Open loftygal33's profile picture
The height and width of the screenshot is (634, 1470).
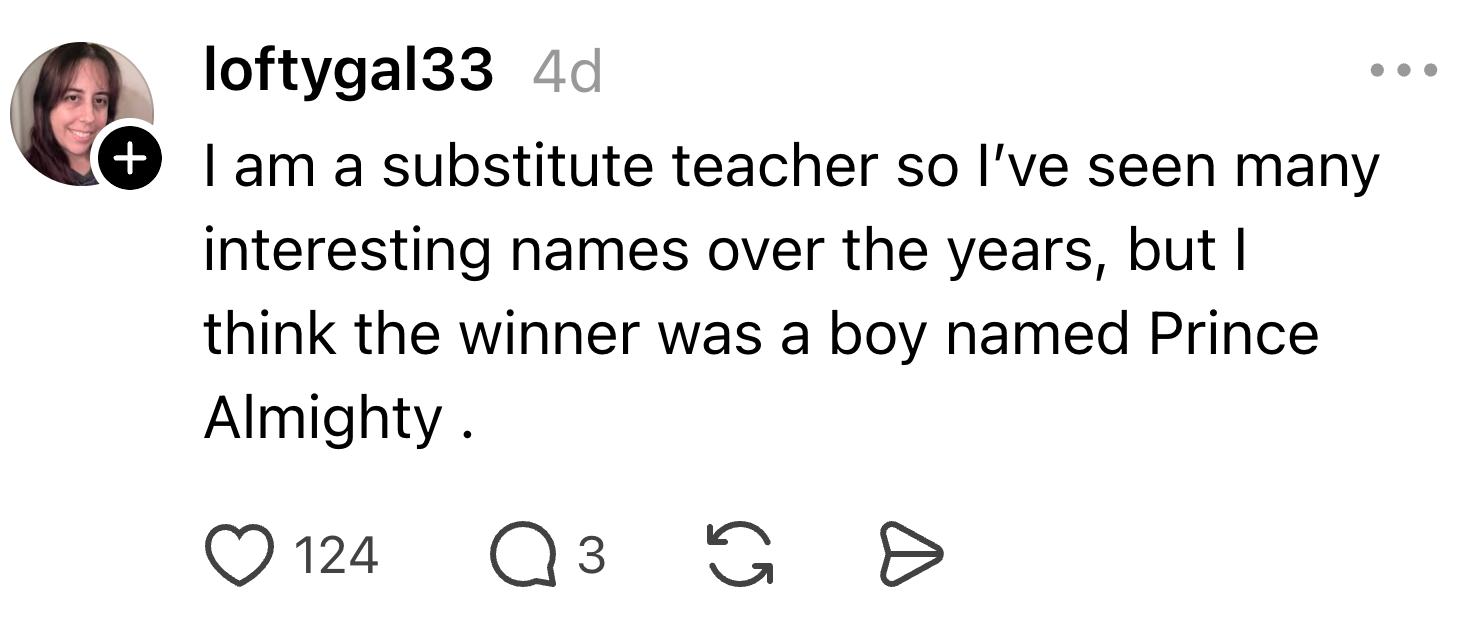82,114
